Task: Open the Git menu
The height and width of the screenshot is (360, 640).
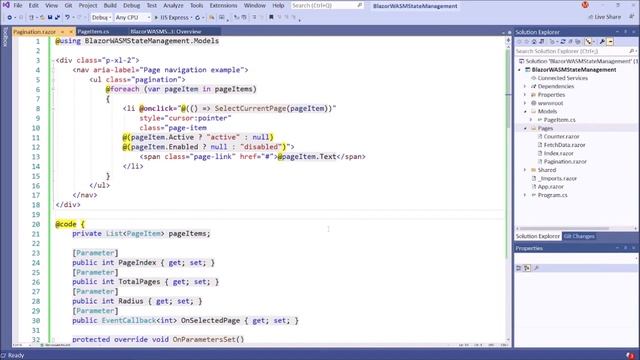Action: (x=68, y=5)
